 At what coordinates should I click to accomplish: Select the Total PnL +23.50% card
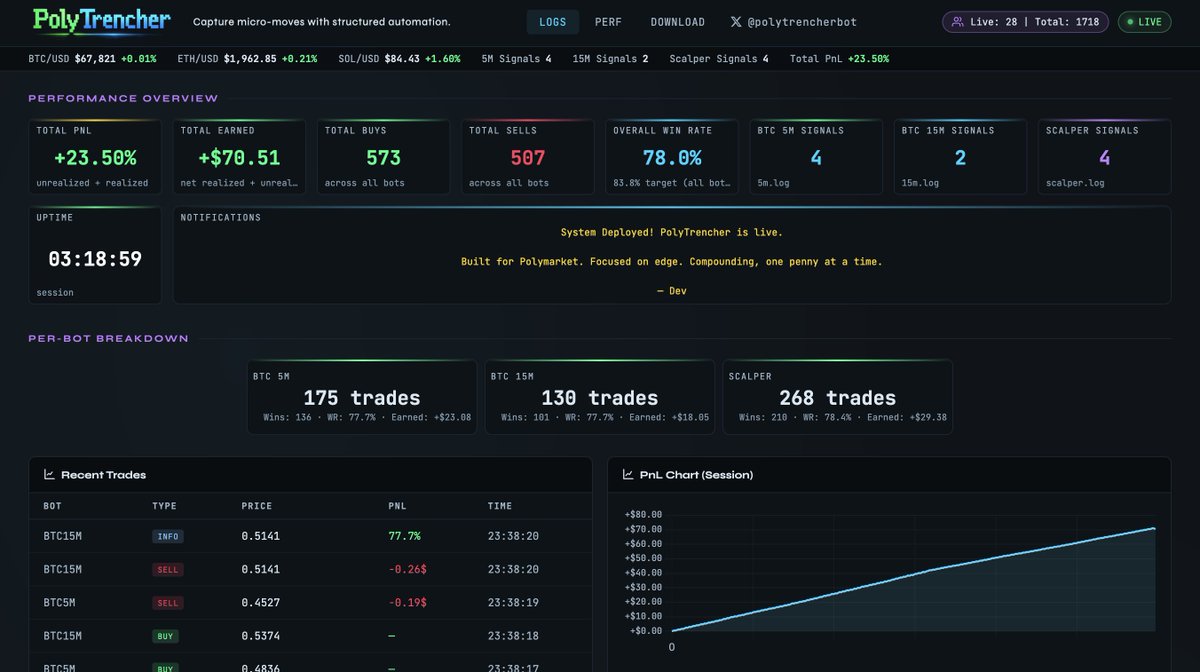point(95,157)
